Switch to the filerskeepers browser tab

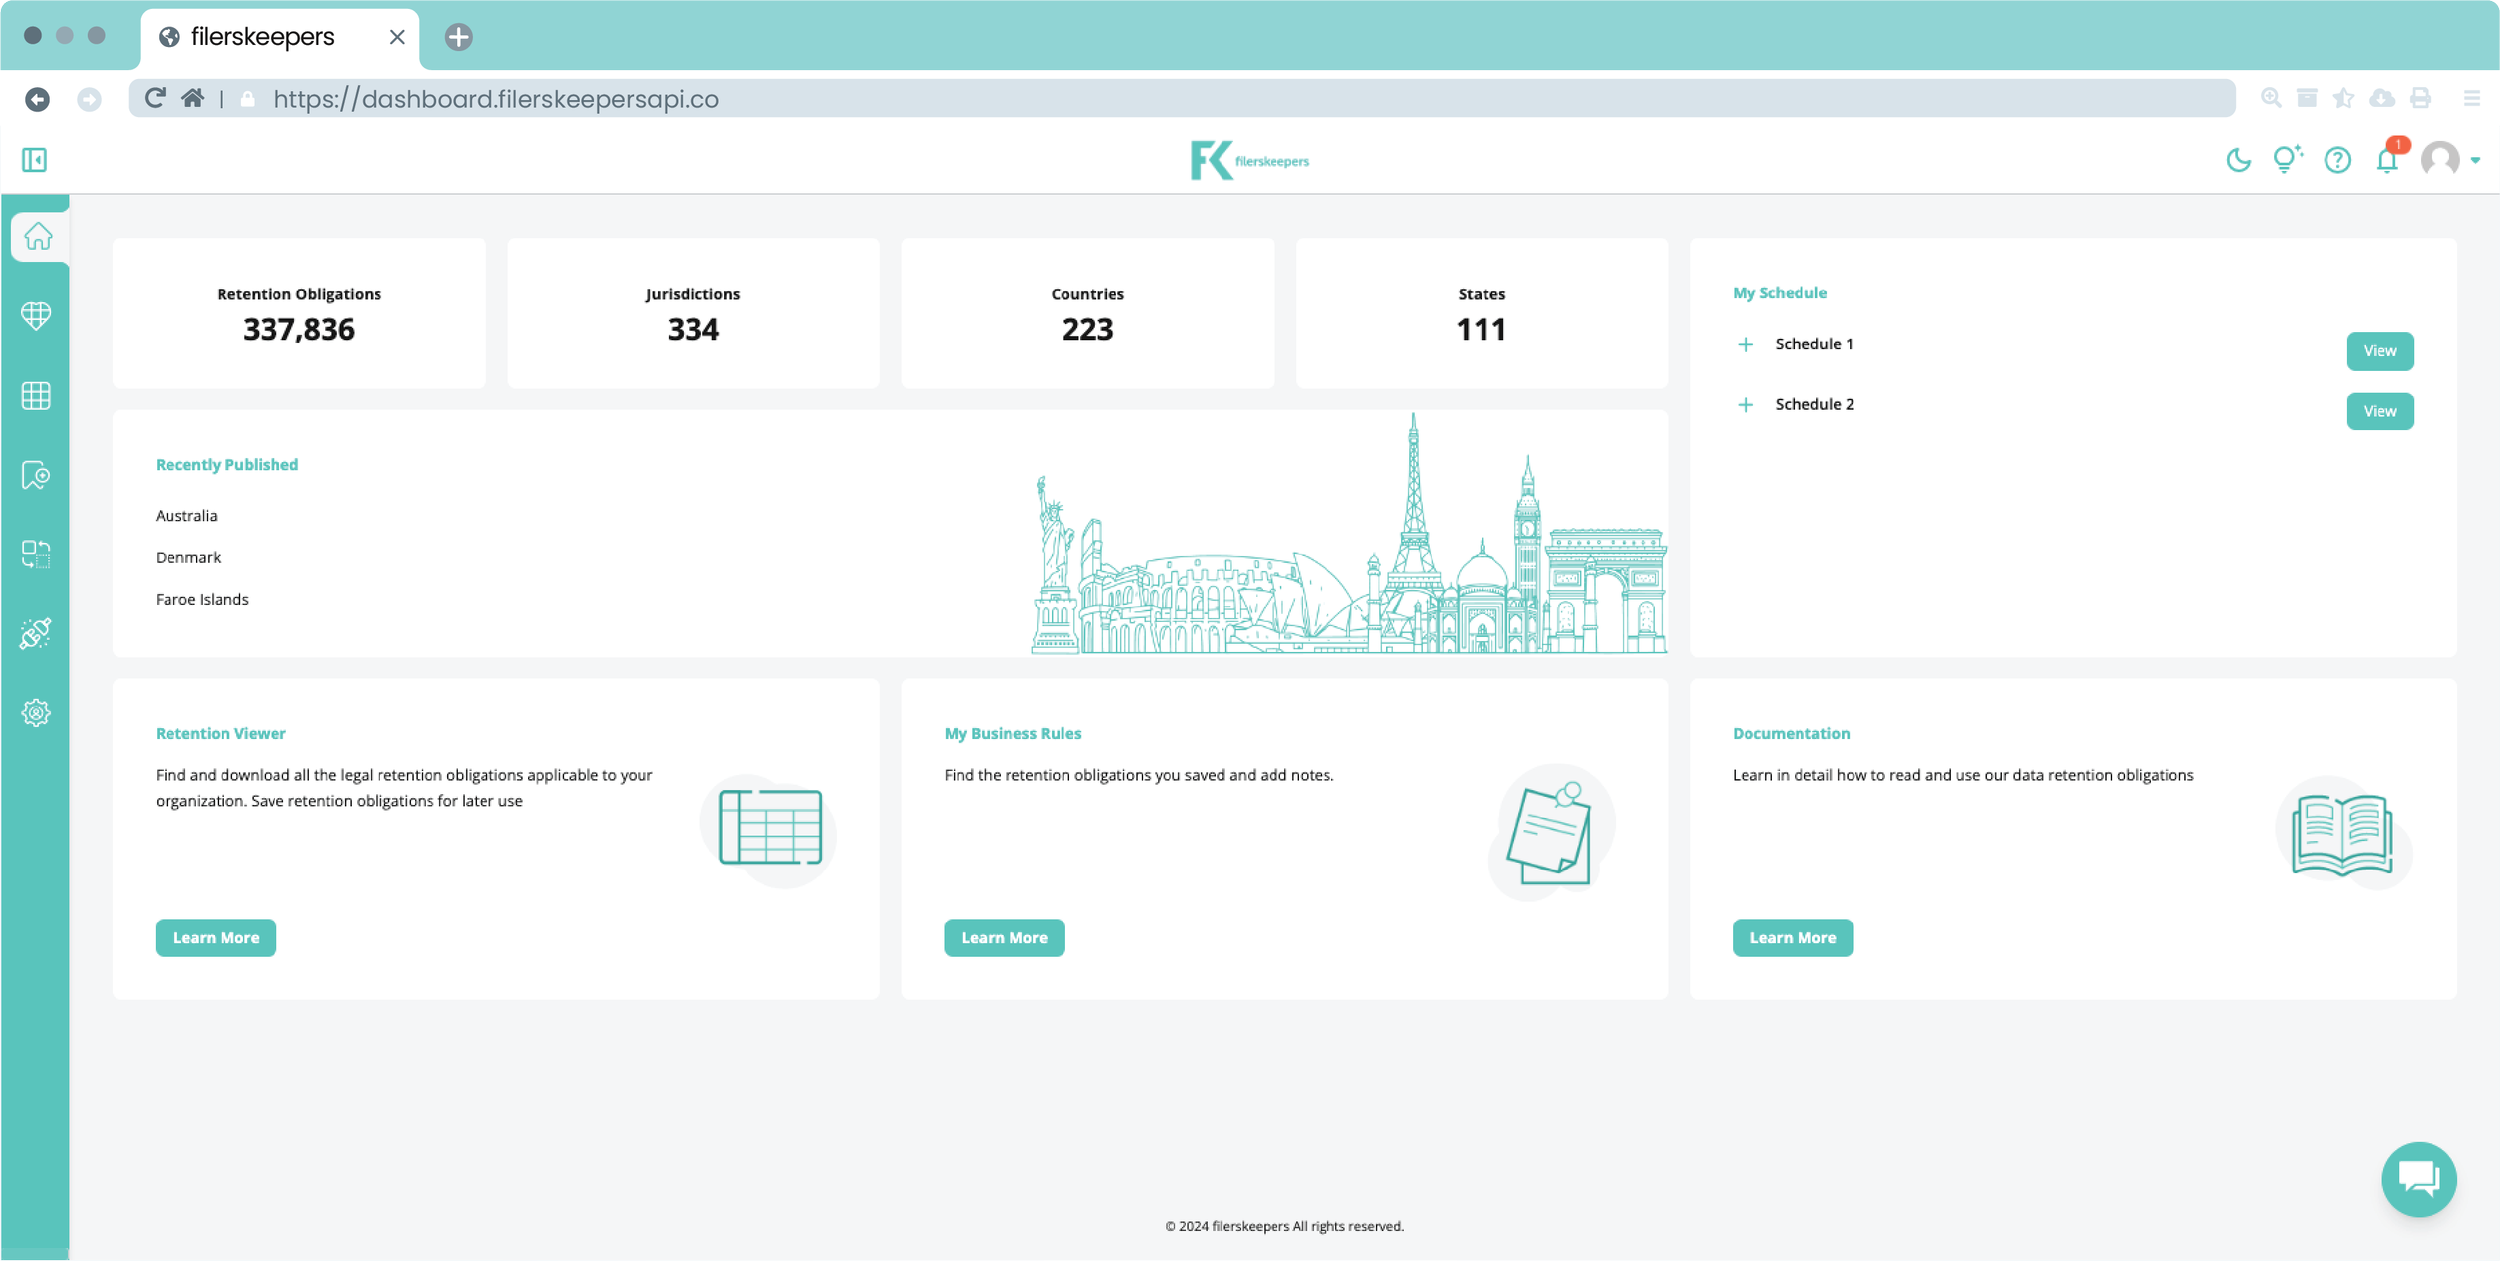click(262, 36)
